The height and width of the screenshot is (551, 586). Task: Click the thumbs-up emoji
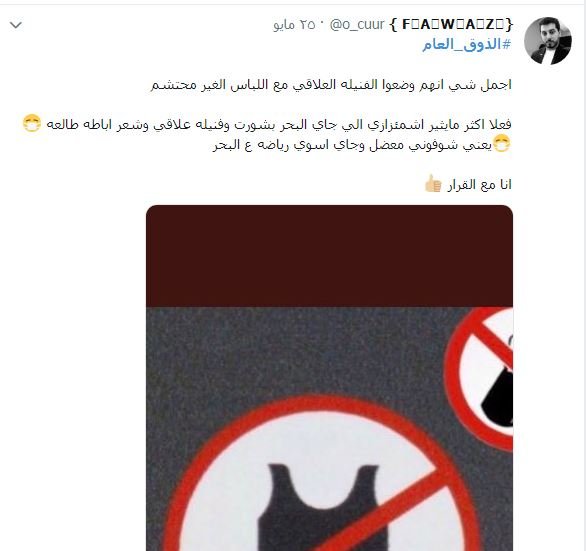point(434,184)
